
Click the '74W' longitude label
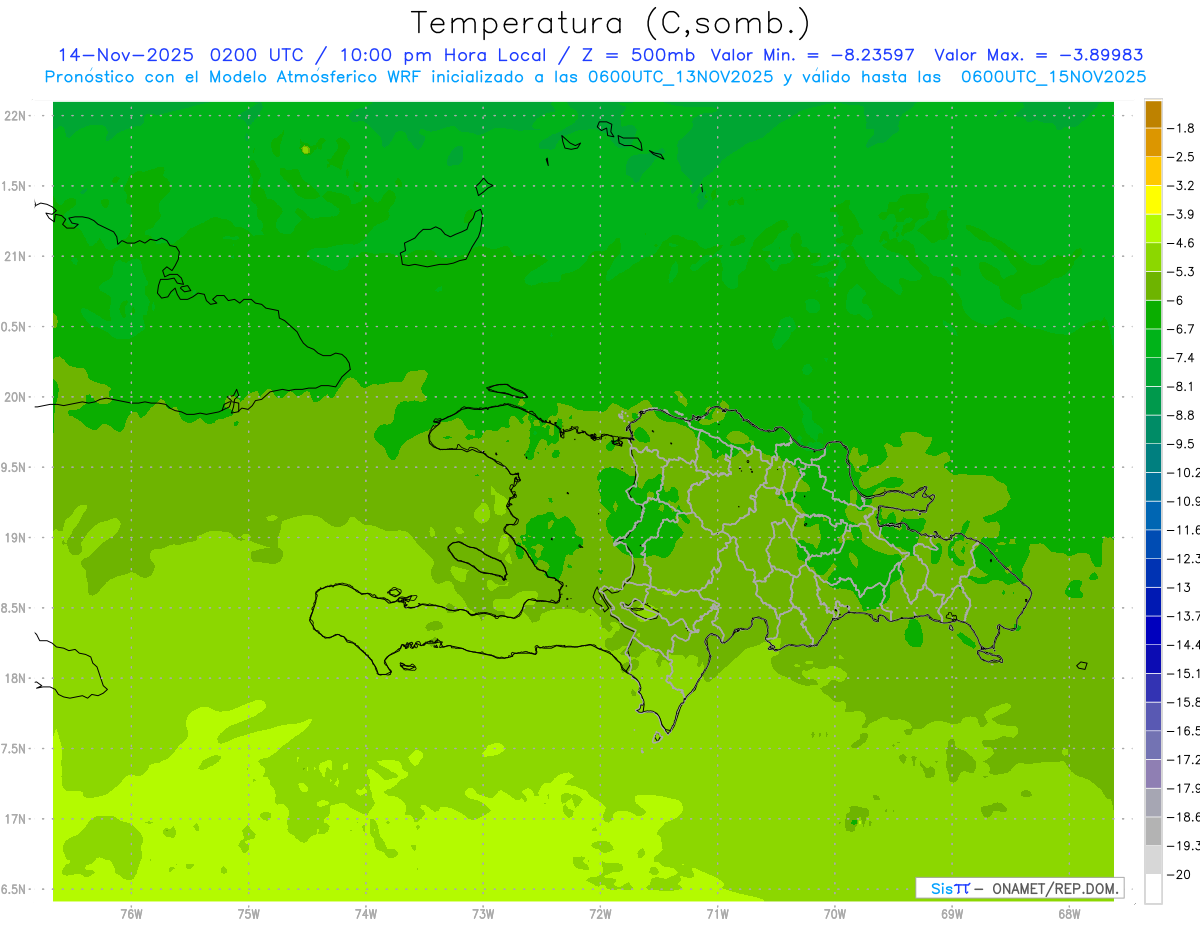[366, 914]
